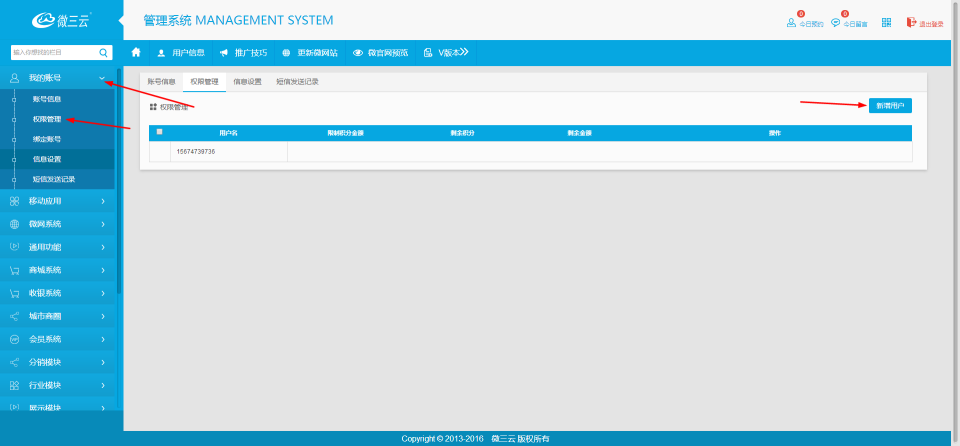Click the sidebar search input field
The image size is (960, 446).
52,52
